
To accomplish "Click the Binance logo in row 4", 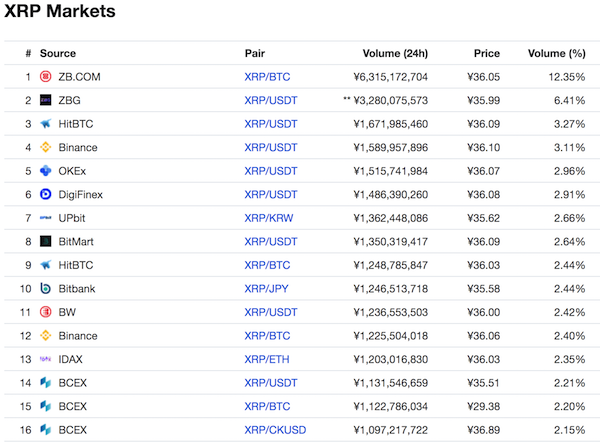I will [46, 147].
